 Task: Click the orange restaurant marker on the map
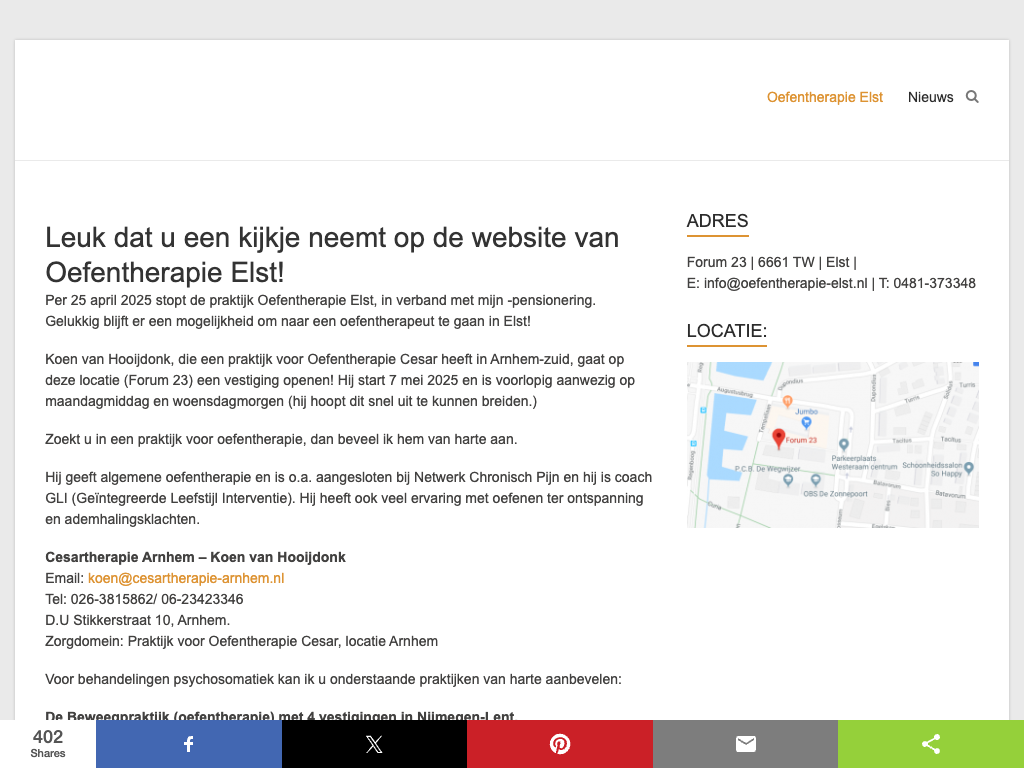click(x=787, y=402)
